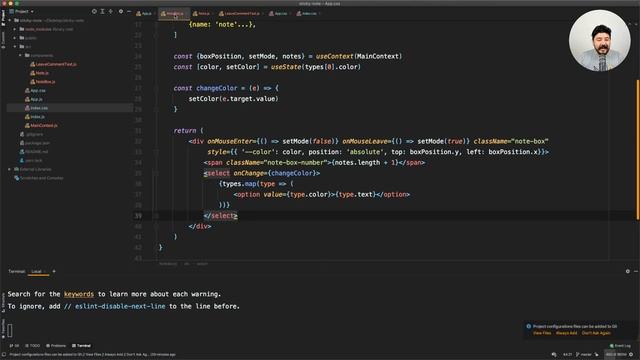640x360 pixels.
Task: Open the Git tool window button
Action: coord(14,346)
